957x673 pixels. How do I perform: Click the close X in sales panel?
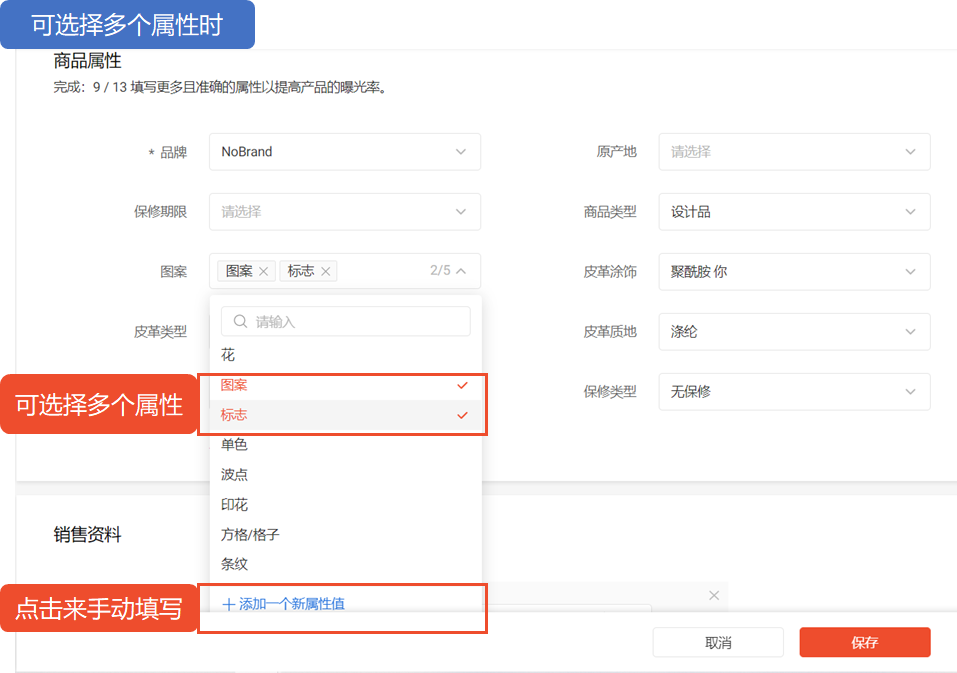pyautogui.click(x=713, y=595)
